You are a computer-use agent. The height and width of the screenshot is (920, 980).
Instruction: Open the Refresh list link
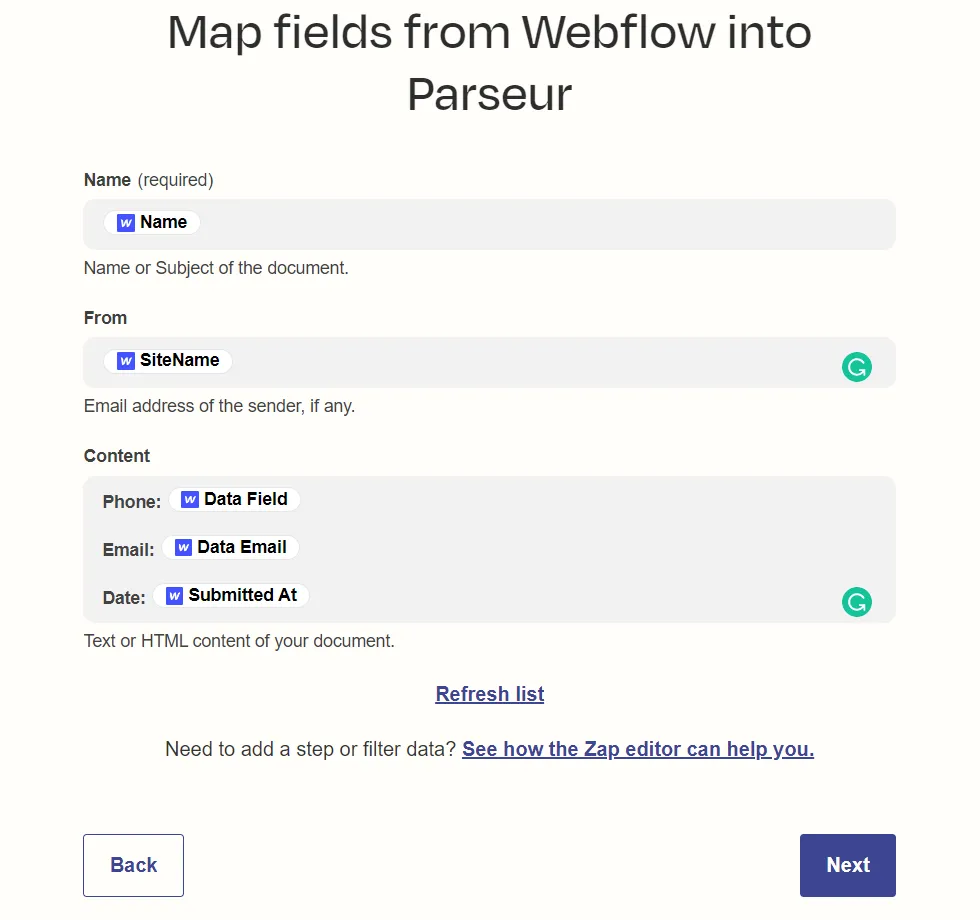click(489, 693)
